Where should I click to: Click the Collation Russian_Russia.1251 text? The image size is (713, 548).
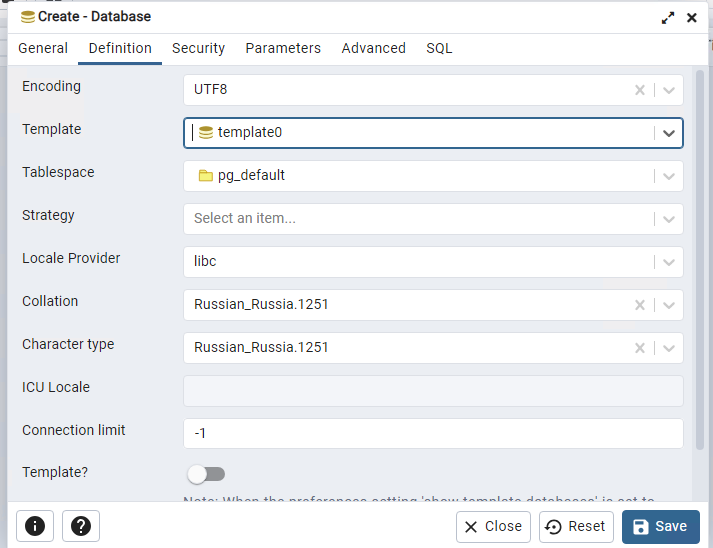point(261,304)
